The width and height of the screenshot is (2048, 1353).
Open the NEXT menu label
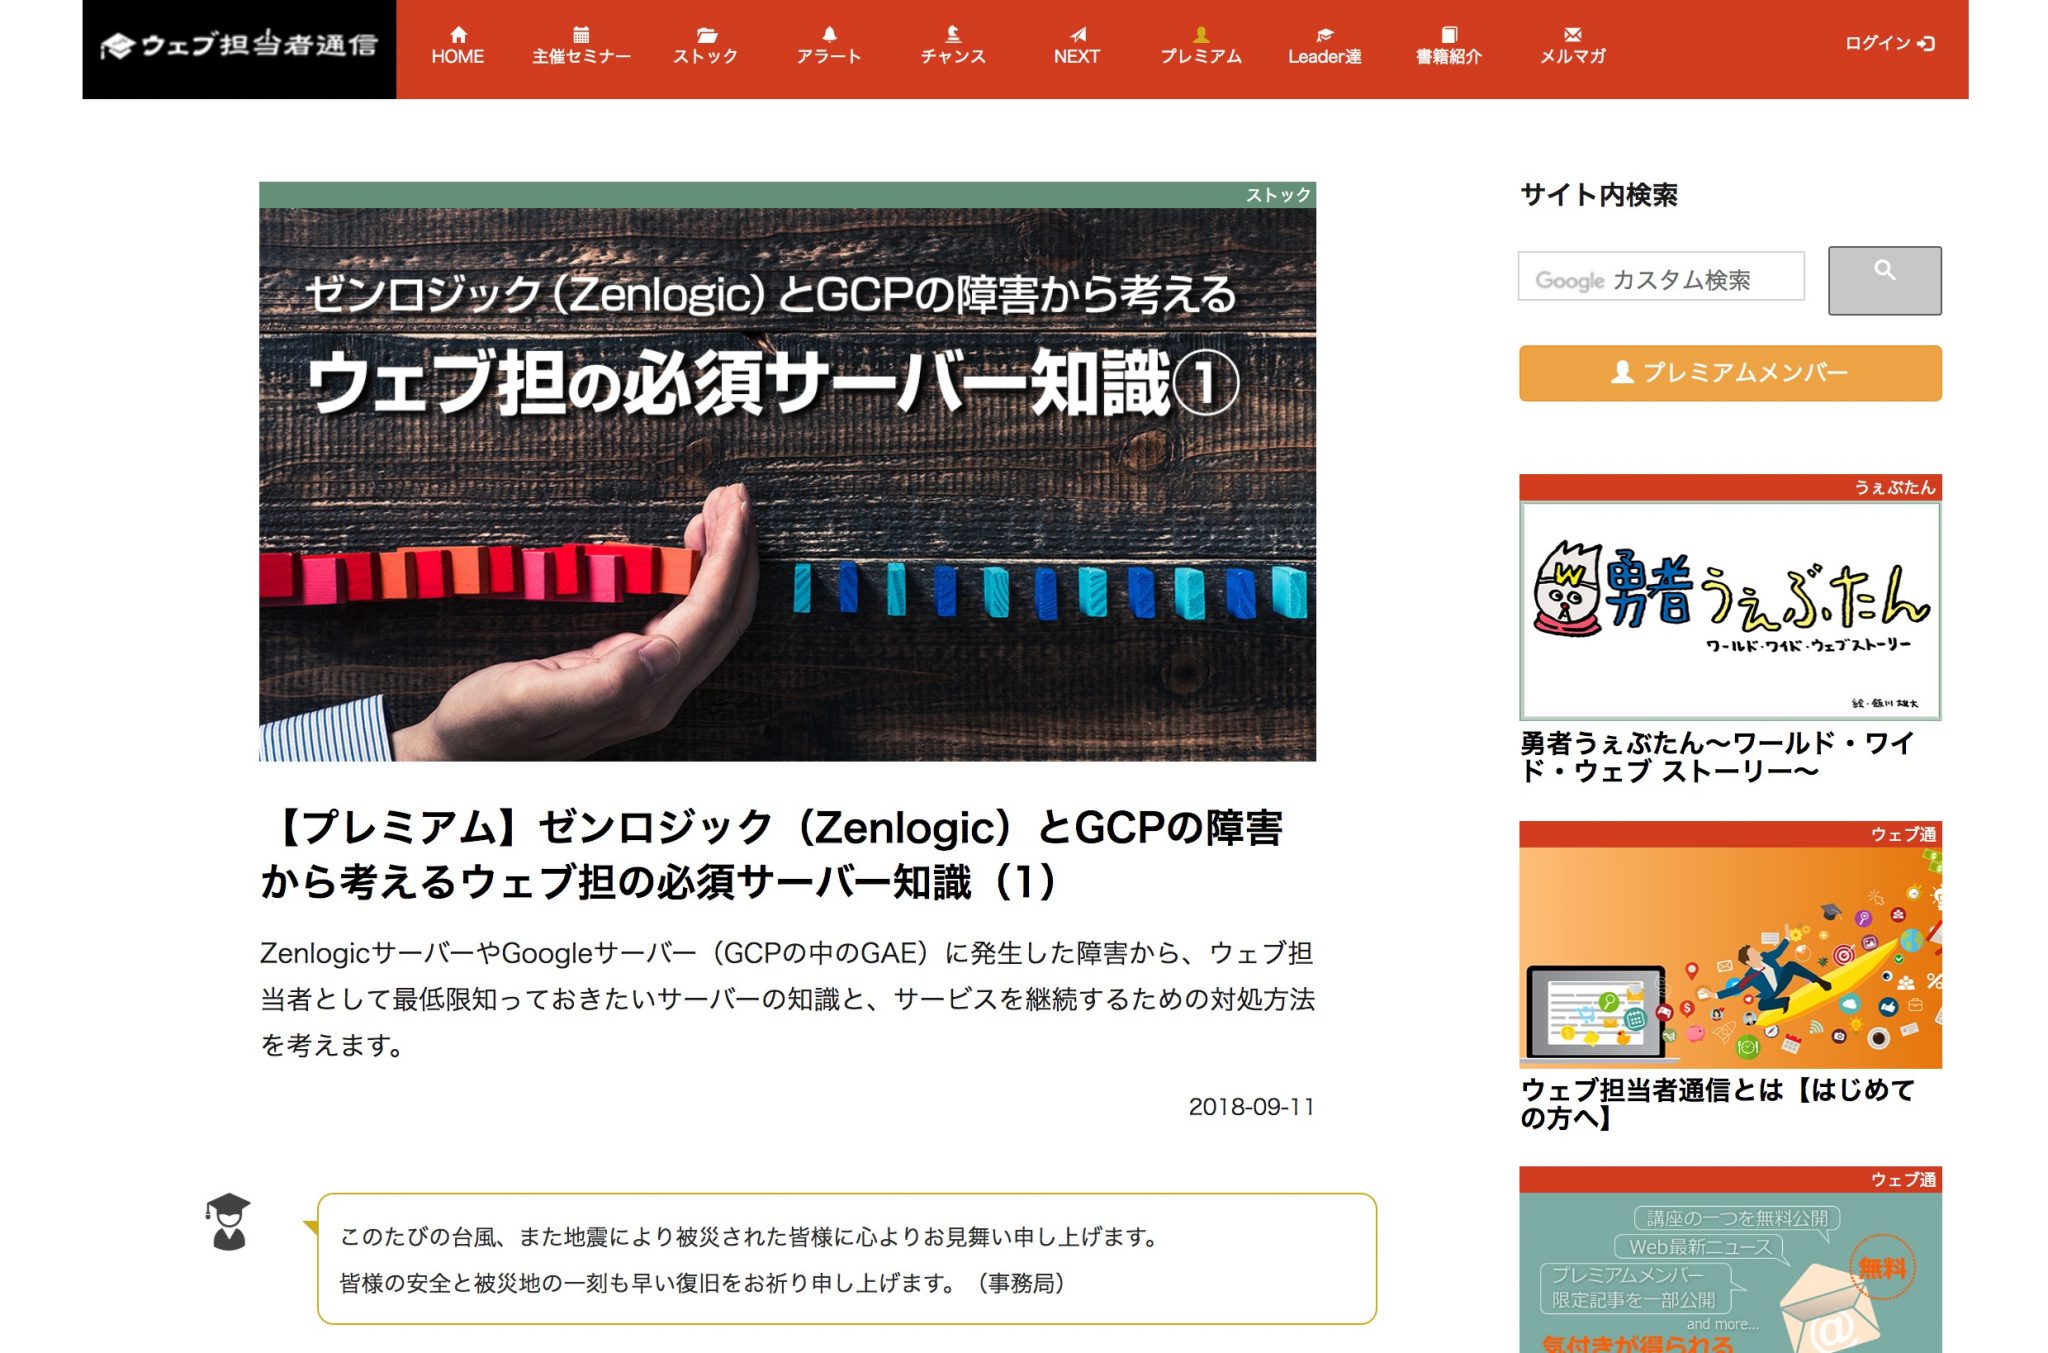click(1077, 57)
